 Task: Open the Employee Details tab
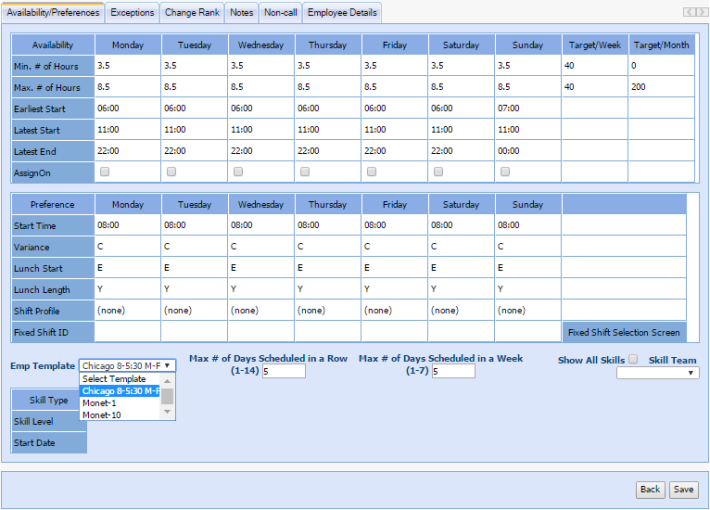(x=342, y=12)
